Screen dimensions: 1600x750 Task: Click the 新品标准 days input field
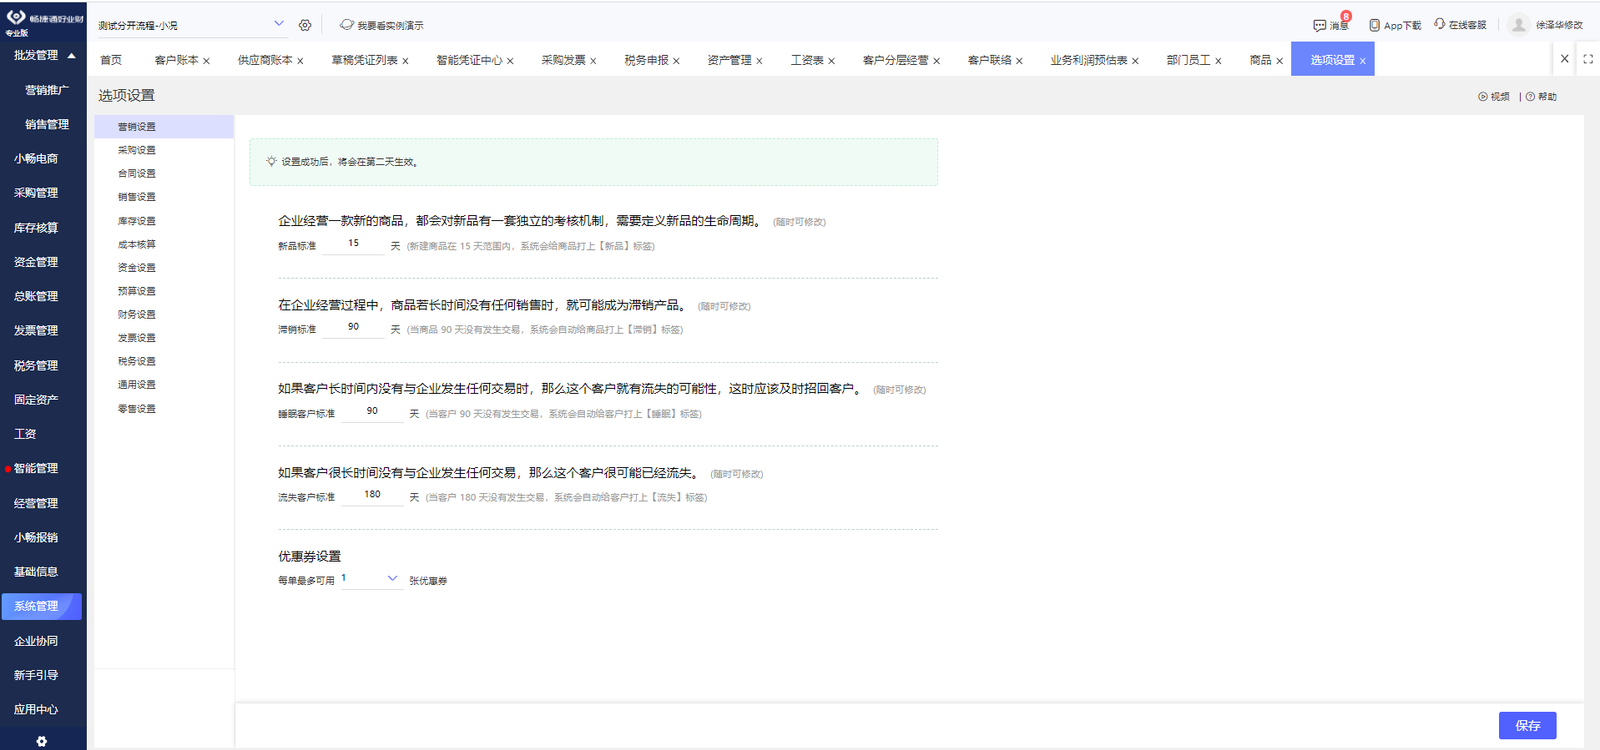click(x=353, y=244)
